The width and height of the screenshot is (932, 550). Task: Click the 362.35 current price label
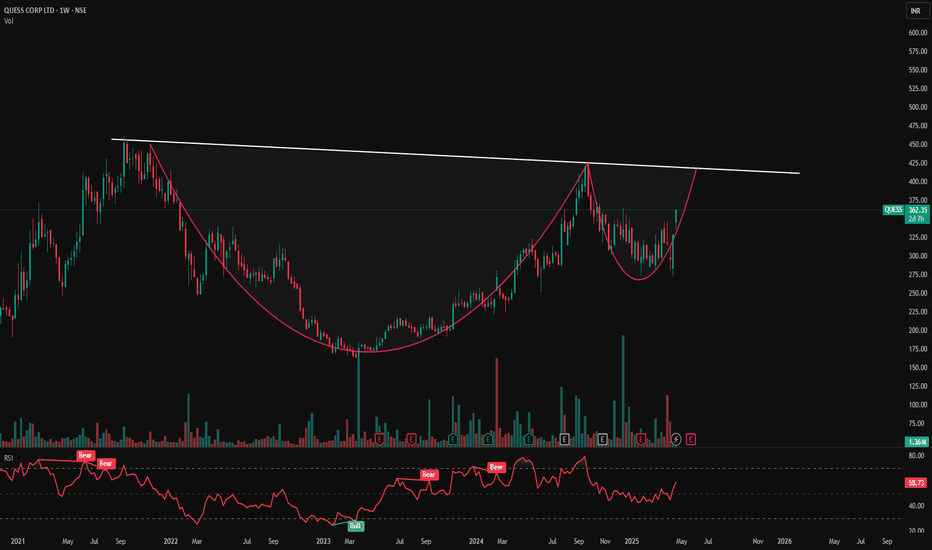[x=918, y=210]
